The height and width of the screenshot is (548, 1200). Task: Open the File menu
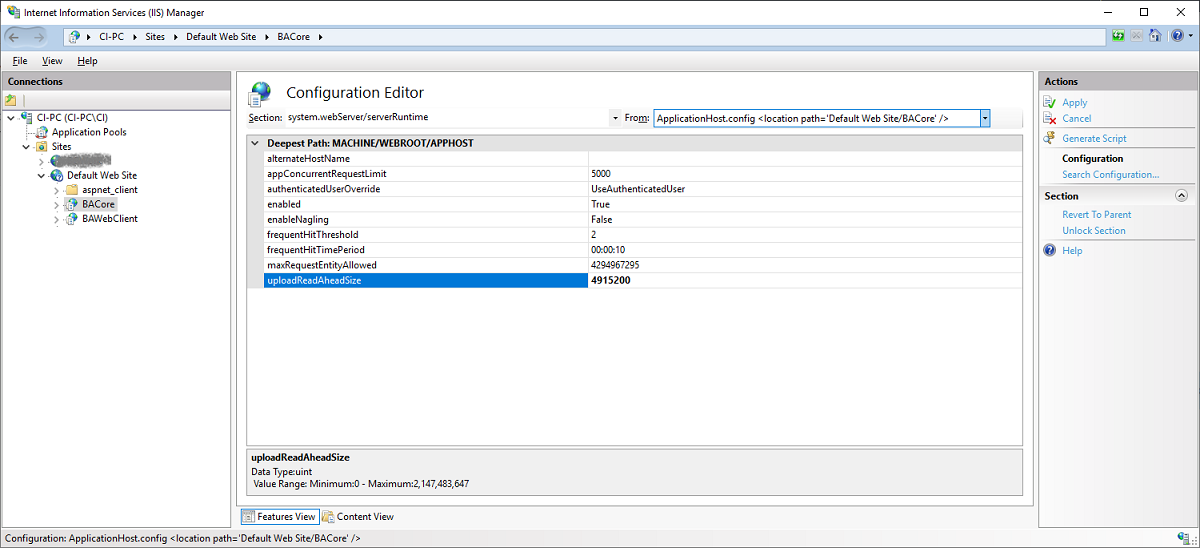click(20, 61)
